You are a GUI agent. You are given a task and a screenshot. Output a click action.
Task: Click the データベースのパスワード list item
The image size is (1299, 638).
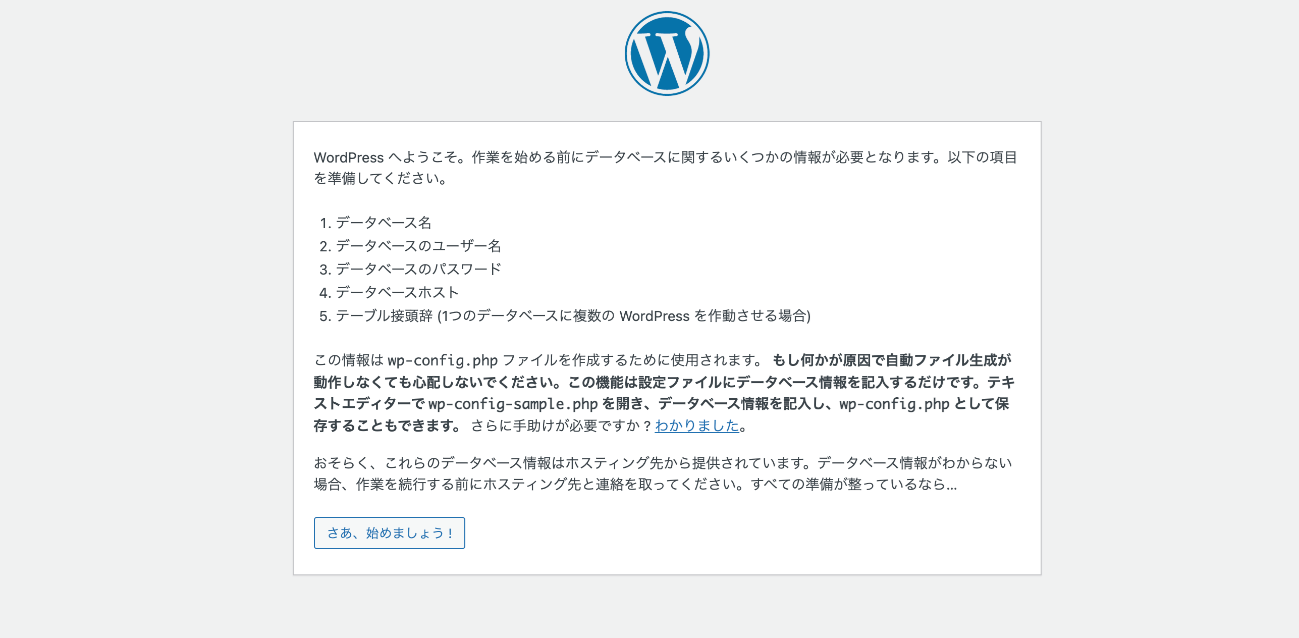coord(418,269)
